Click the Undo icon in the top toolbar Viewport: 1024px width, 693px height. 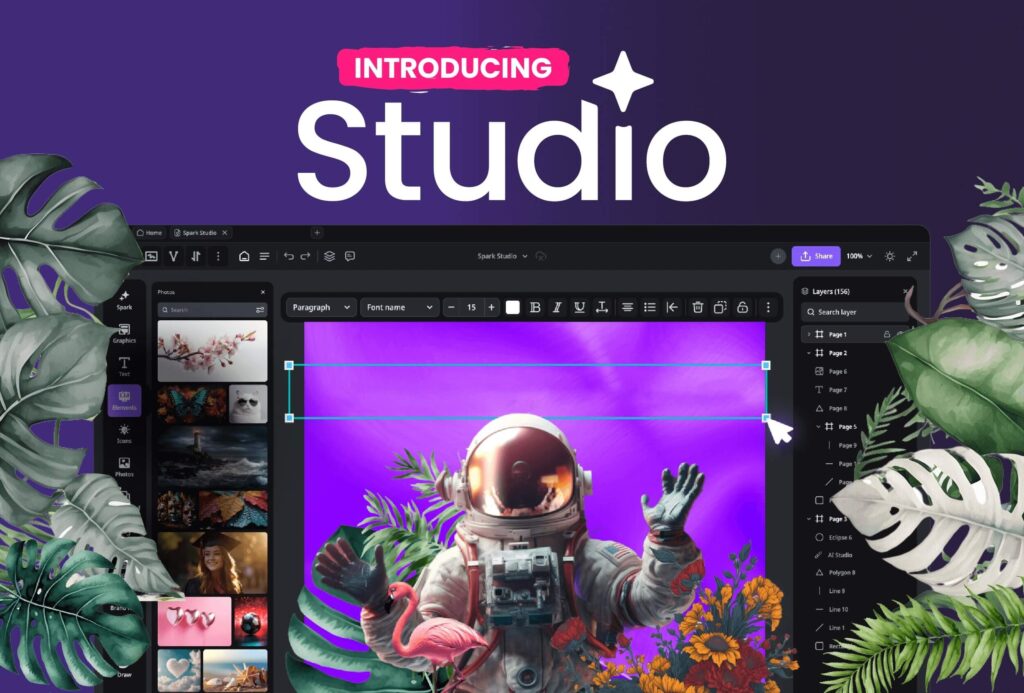click(289, 256)
